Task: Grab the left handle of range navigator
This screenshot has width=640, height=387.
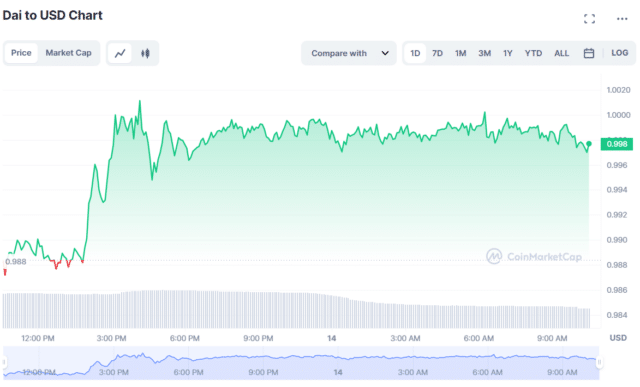Action: point(4,362)
